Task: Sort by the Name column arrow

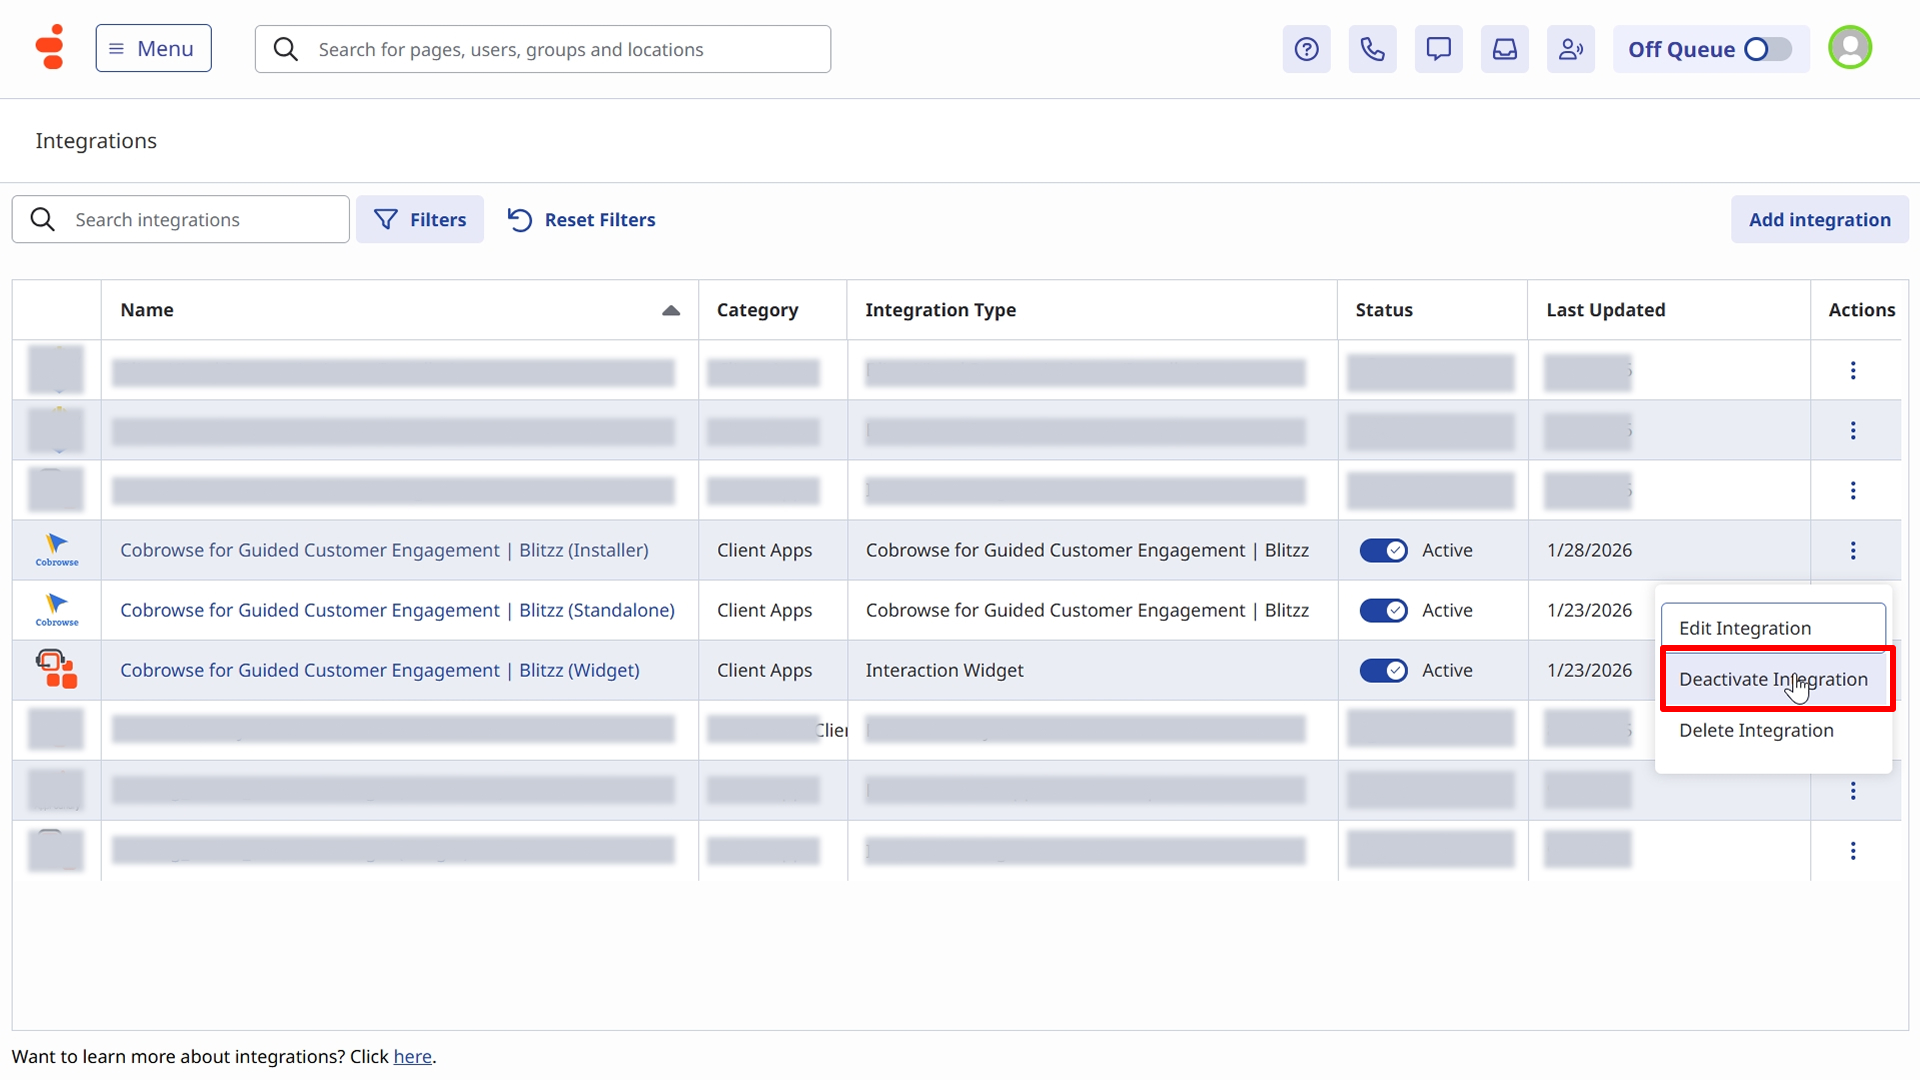Action: coord(670,310)
